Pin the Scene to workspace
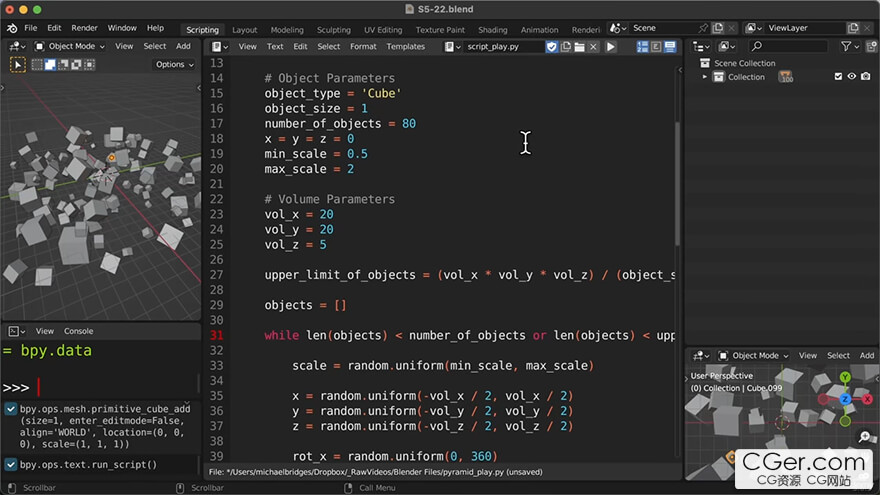880x495 pixels. pyautogui.click(x=703, y=28)
